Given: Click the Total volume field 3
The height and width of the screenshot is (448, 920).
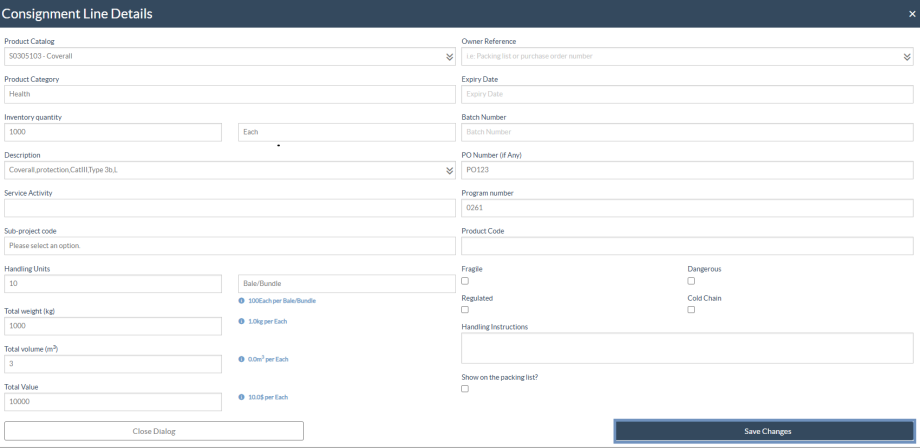Looking at the screenshot, I should (x=113, y=364).
